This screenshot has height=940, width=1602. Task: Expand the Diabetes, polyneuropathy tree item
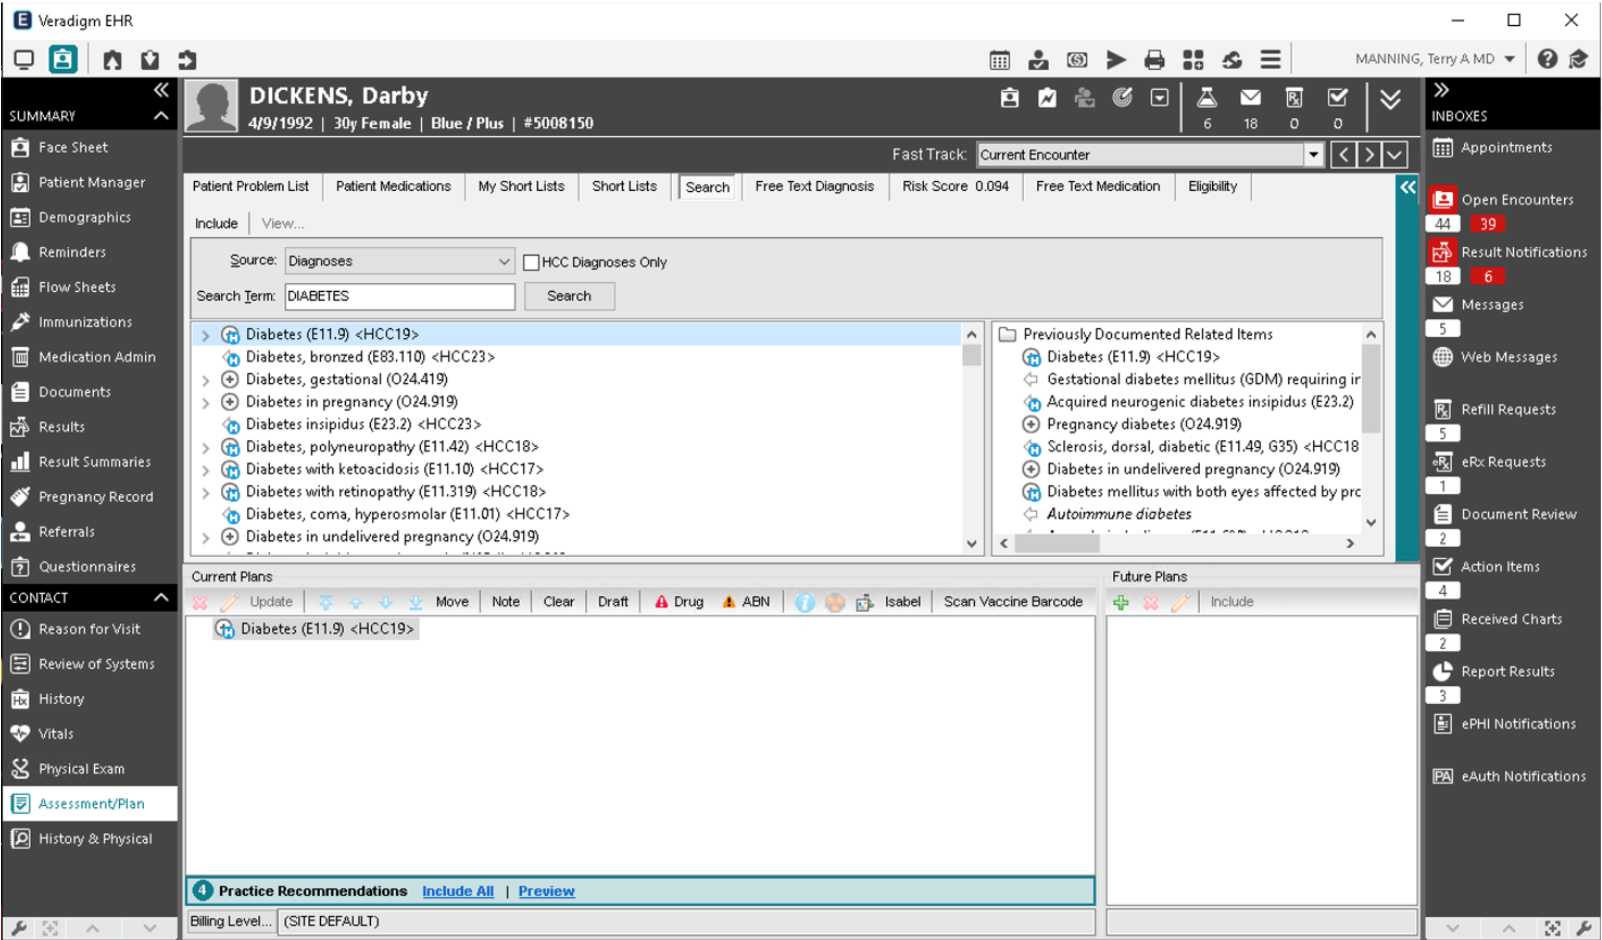205,447
